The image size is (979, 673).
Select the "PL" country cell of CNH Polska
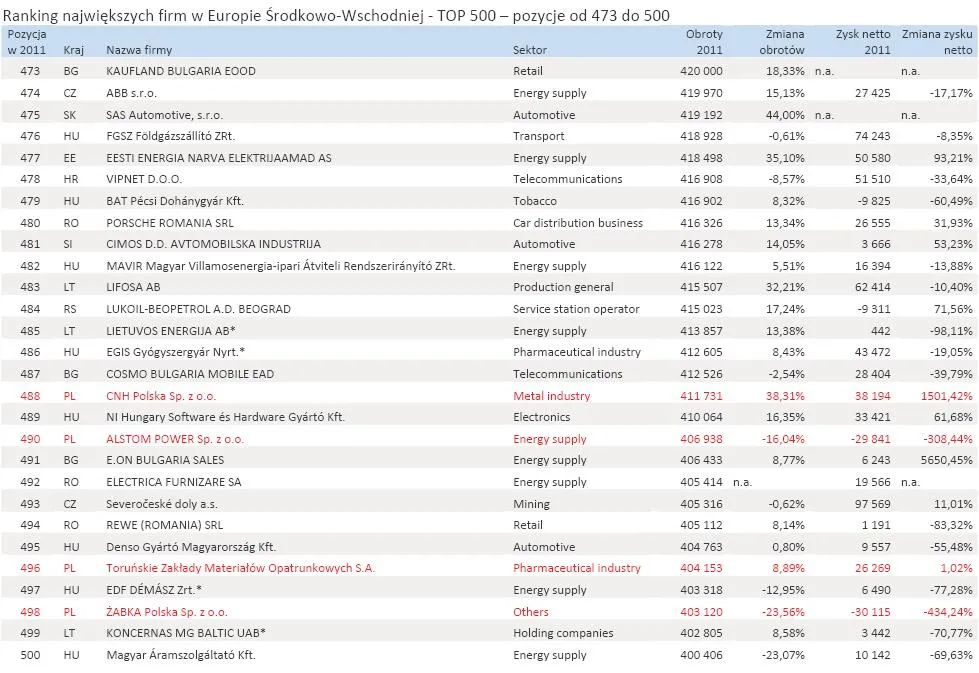pyautogui.click(x=73, y=395)
